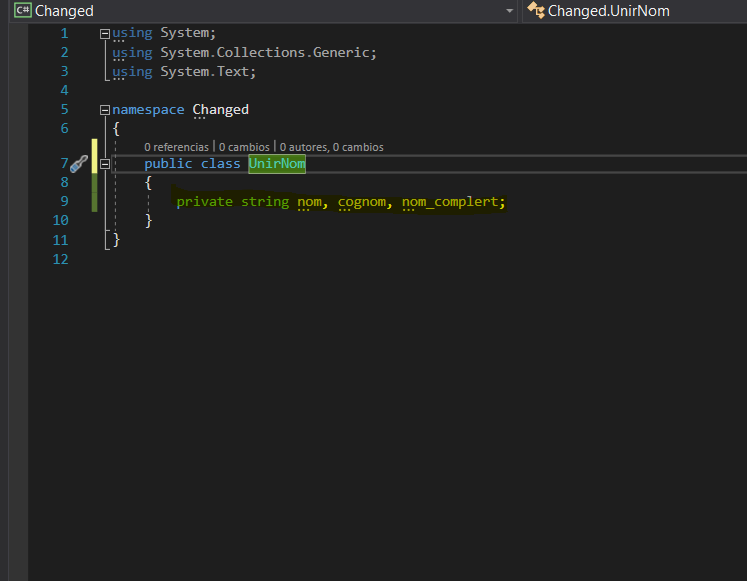Screen dimensions: 747x581
Task: Select line number 12 in gutter
Action: [x=60, y=259]
